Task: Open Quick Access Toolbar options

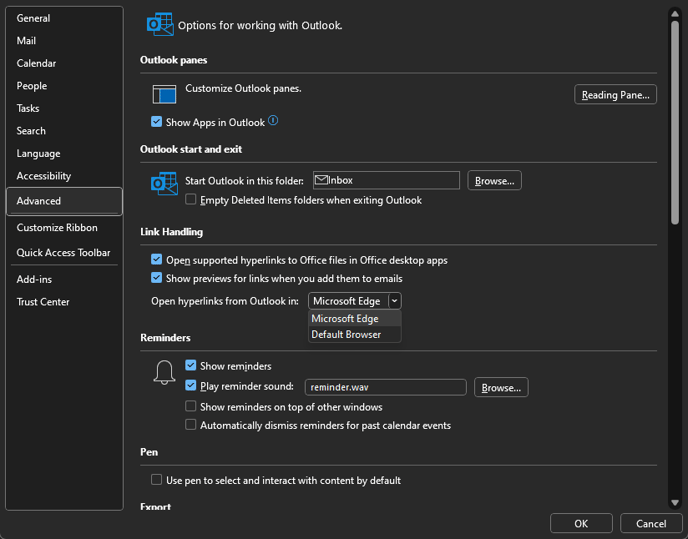Action: tap(64, 252)
